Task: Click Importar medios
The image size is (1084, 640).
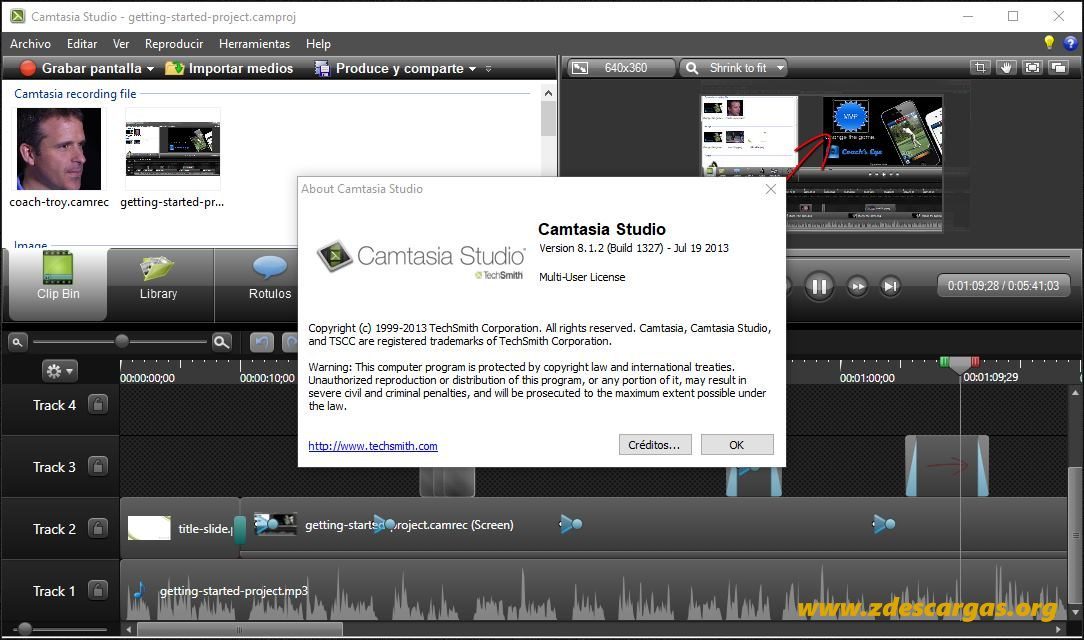Action: [229, 68]
